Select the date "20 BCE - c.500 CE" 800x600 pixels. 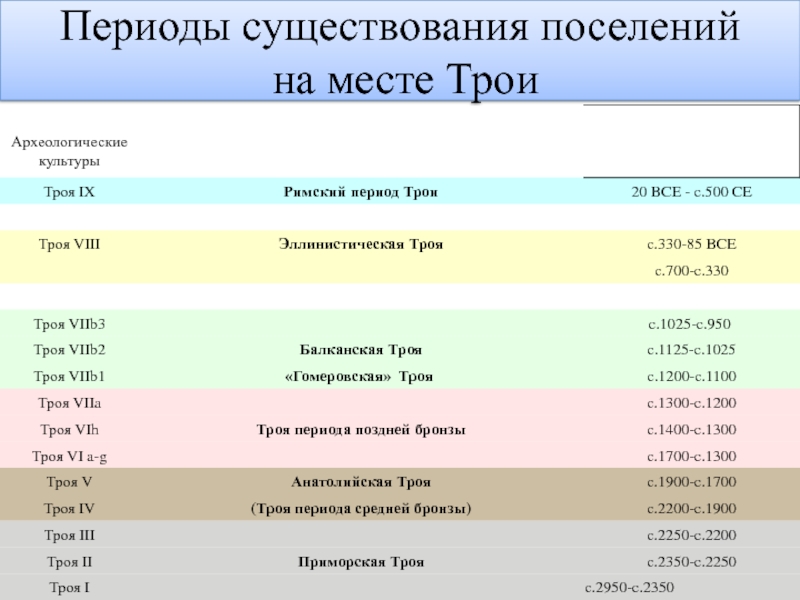[691, 191]
